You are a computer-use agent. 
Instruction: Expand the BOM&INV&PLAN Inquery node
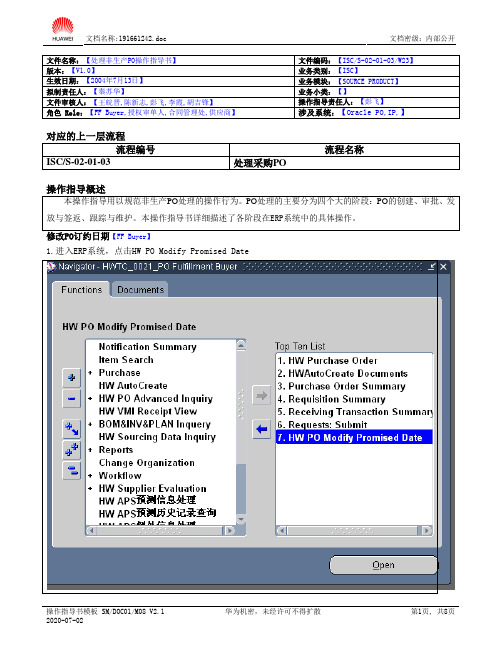click(90, 424)
